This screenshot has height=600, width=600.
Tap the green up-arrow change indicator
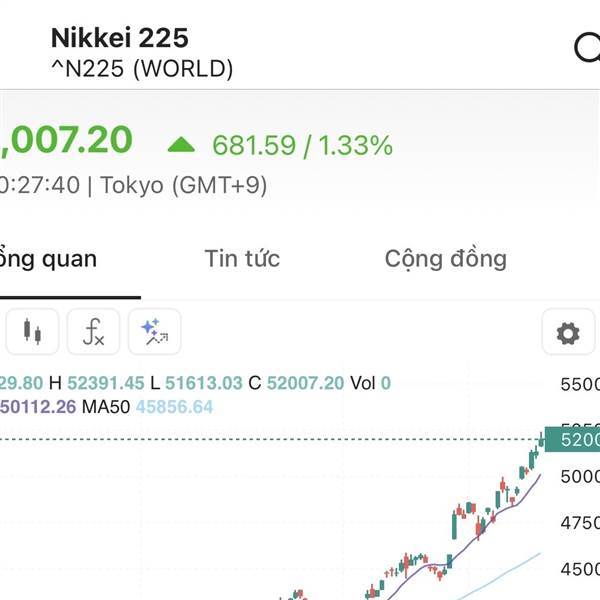pyautogui.click(x=181, y=145)
